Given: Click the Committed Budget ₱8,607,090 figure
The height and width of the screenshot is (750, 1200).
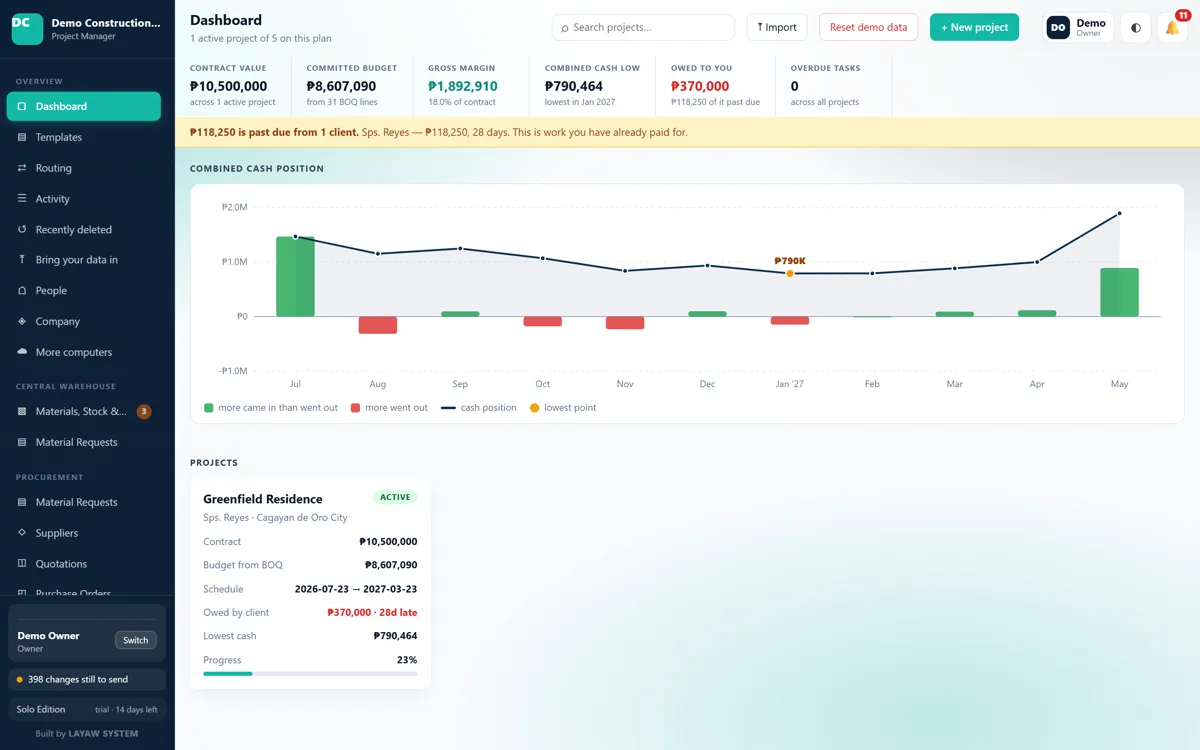Looking at the screenshot, I should 341,86.
